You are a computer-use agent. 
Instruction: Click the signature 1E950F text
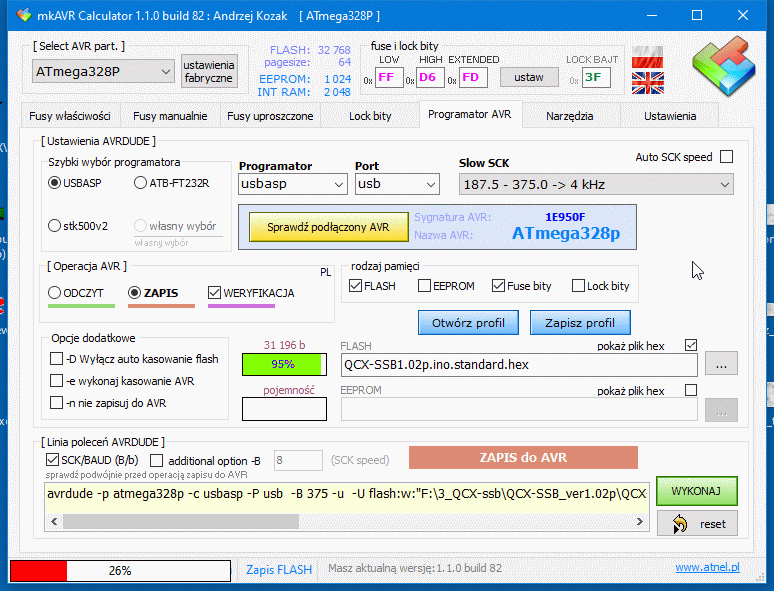(x=565, y=217)
